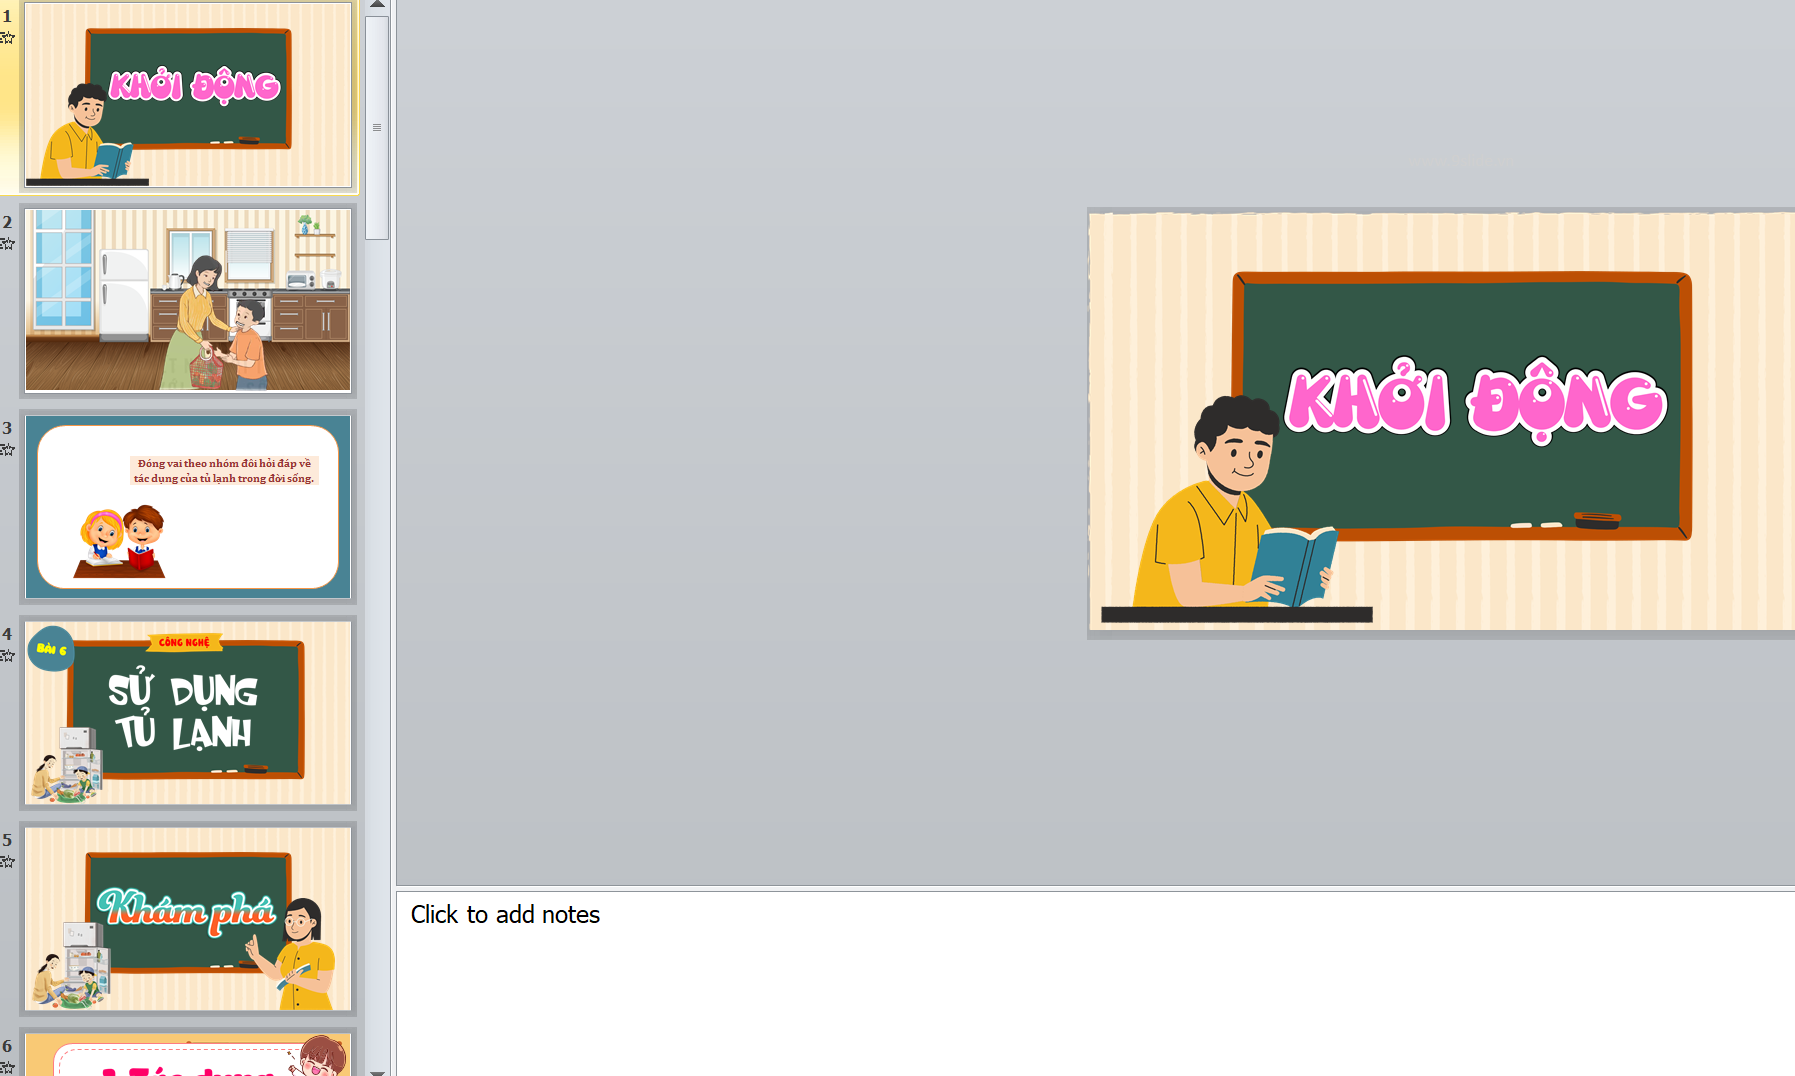This screenshot has height=1076, width=1795.
Task: Click the slide panel scrollbar thumb
Action: (x=377, y=127)
